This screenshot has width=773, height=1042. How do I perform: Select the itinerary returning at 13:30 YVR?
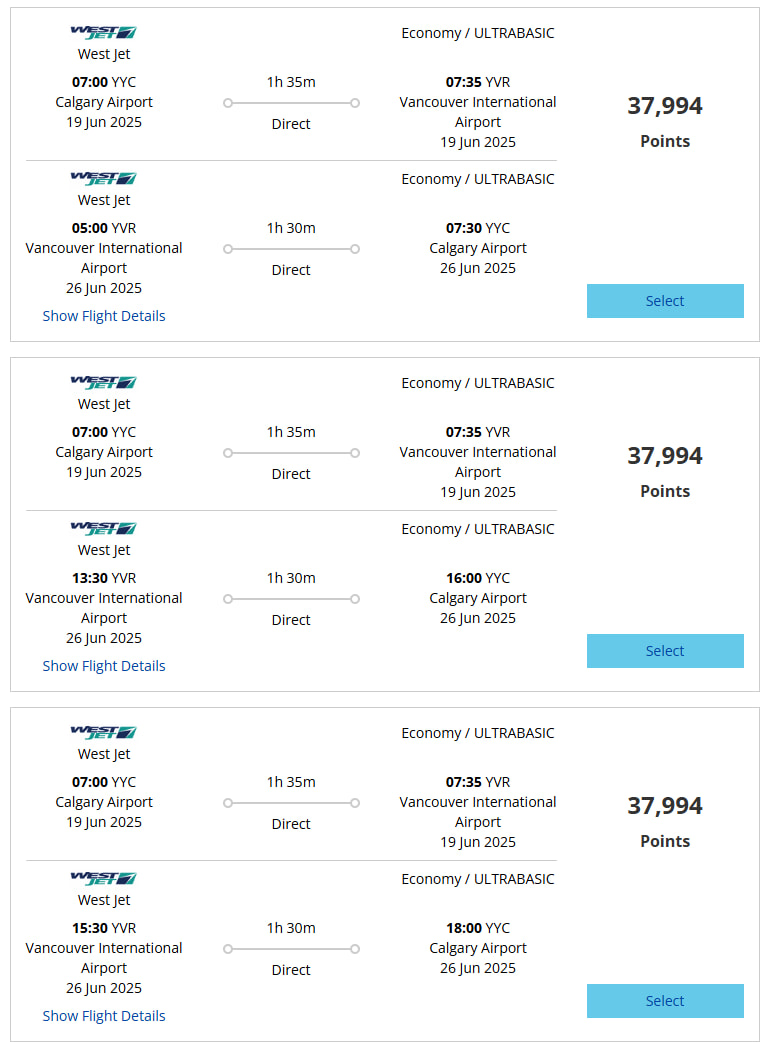click(x=665, y=651)
